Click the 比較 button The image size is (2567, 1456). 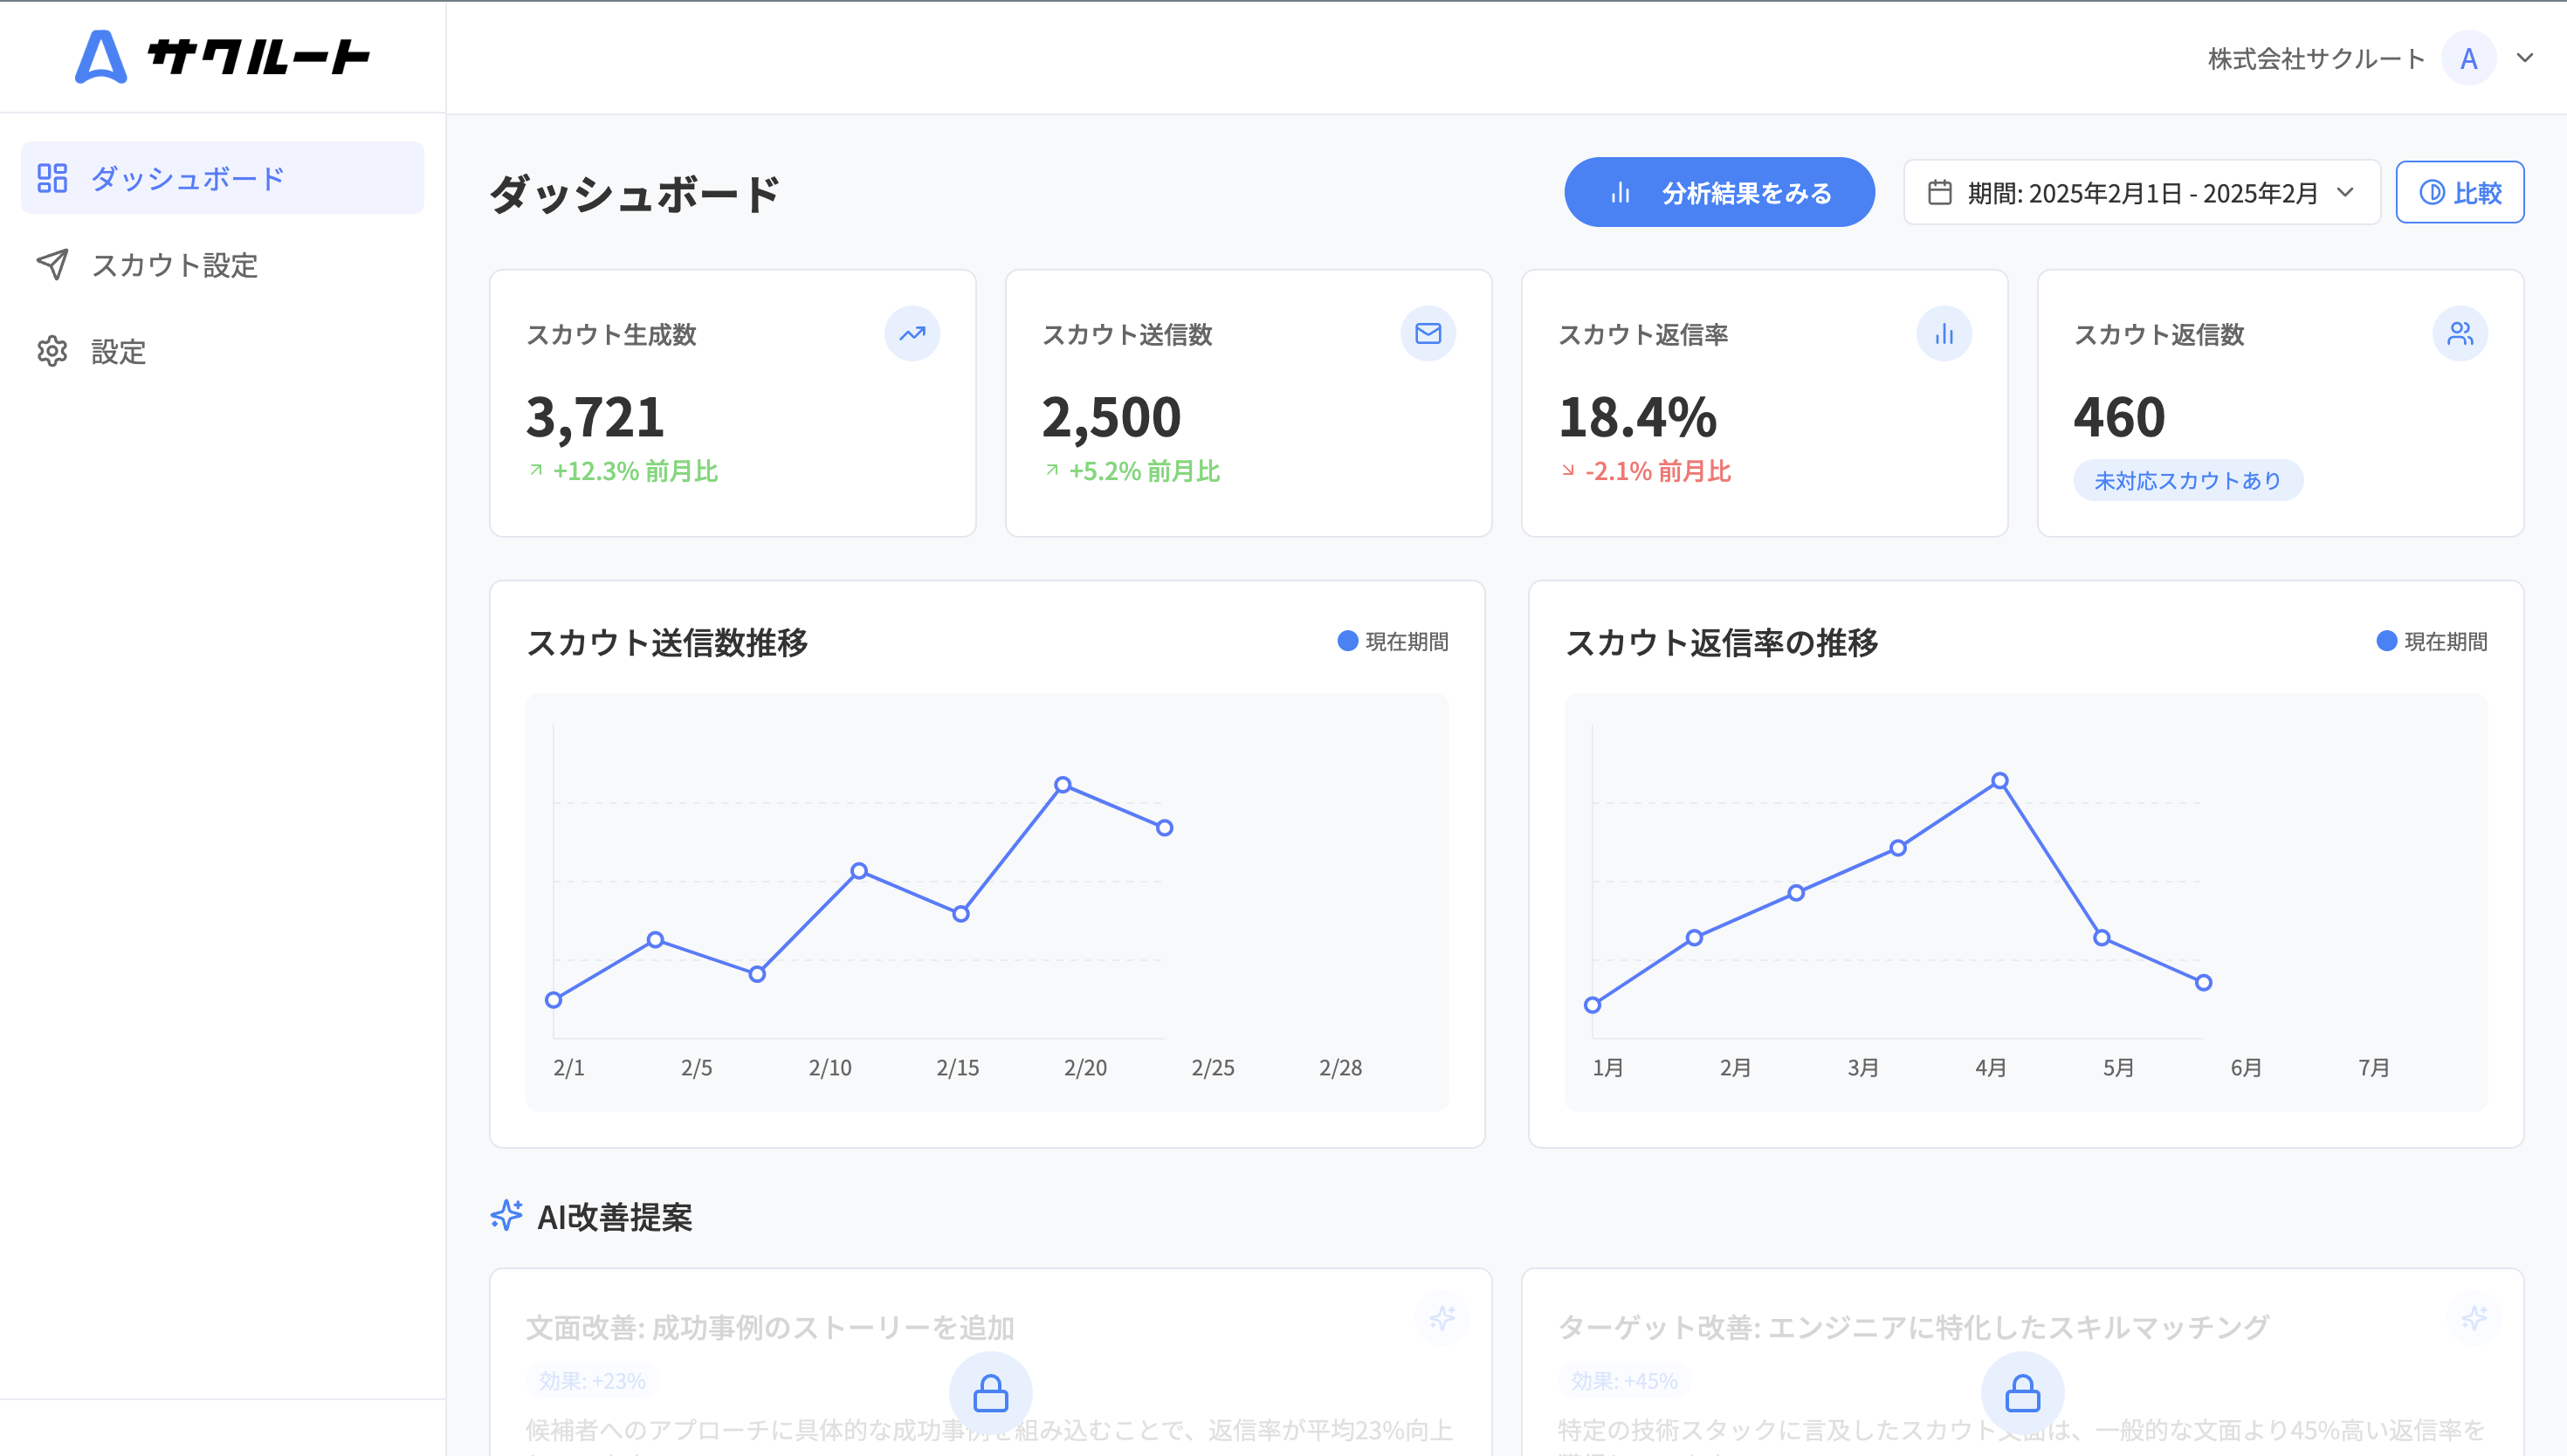[x=2459, y=192]
